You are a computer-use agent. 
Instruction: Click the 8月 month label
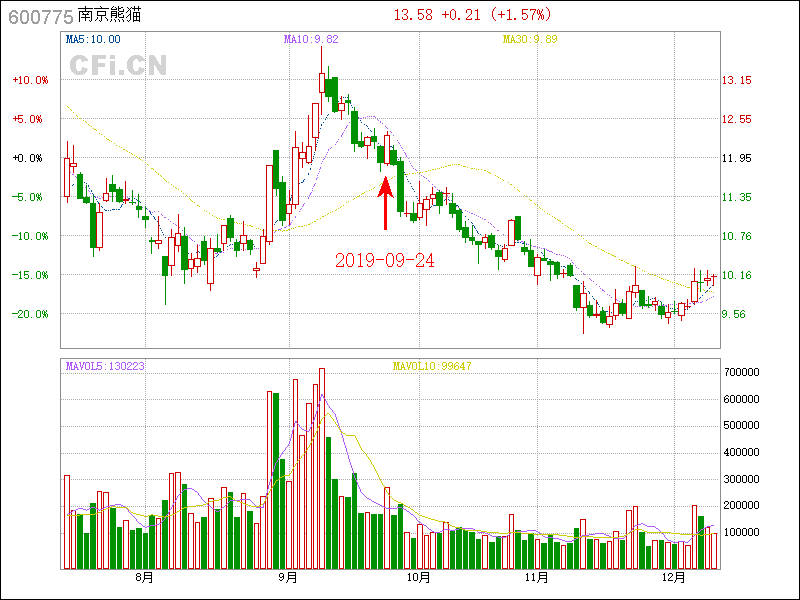144,578
